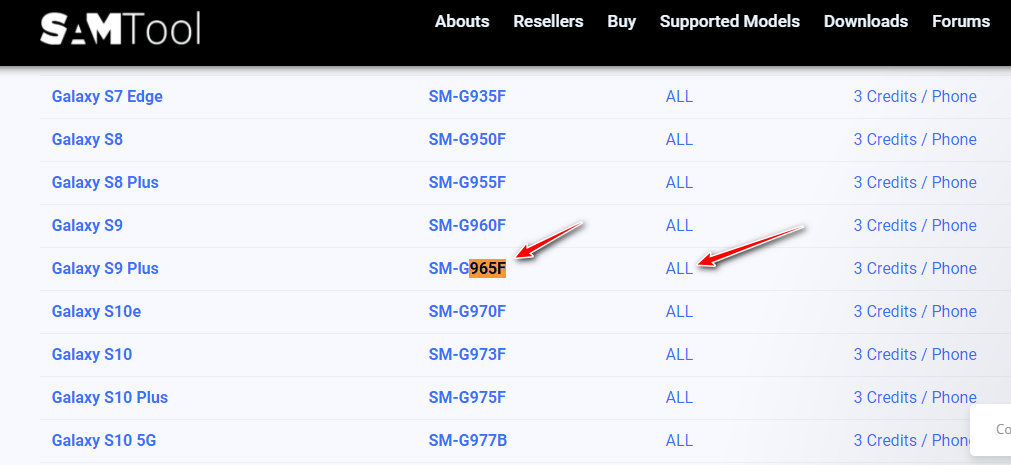Click the Galaxy S9 Plus model name
This screenshot has width=1011, height=465.
105,269
